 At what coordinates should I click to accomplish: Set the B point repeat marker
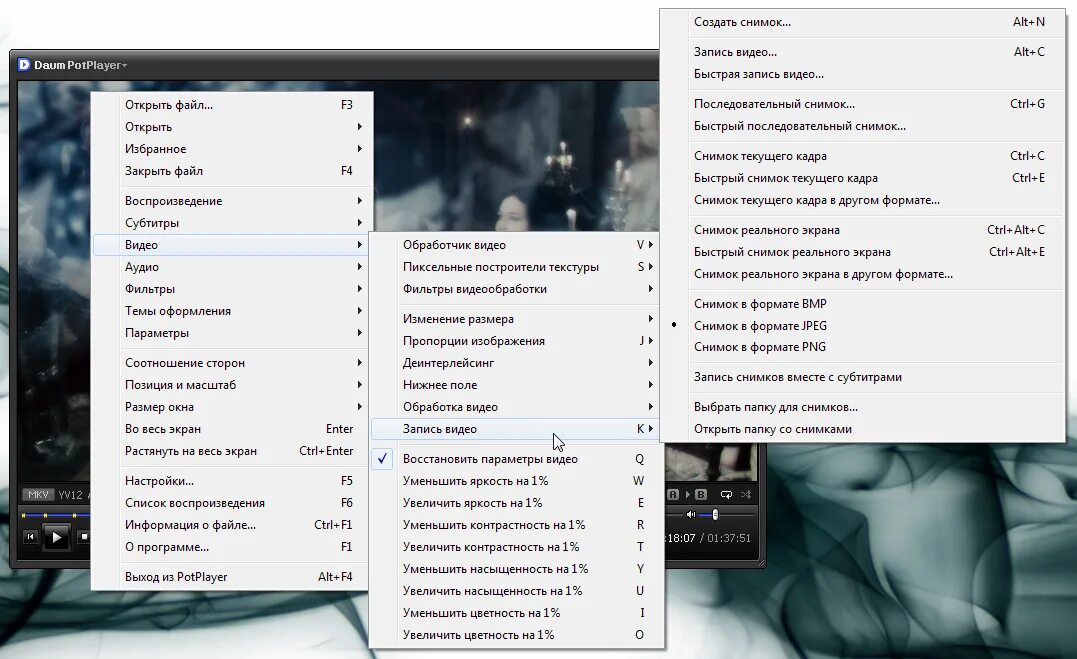pyautogui.click(x=701, y=495)
